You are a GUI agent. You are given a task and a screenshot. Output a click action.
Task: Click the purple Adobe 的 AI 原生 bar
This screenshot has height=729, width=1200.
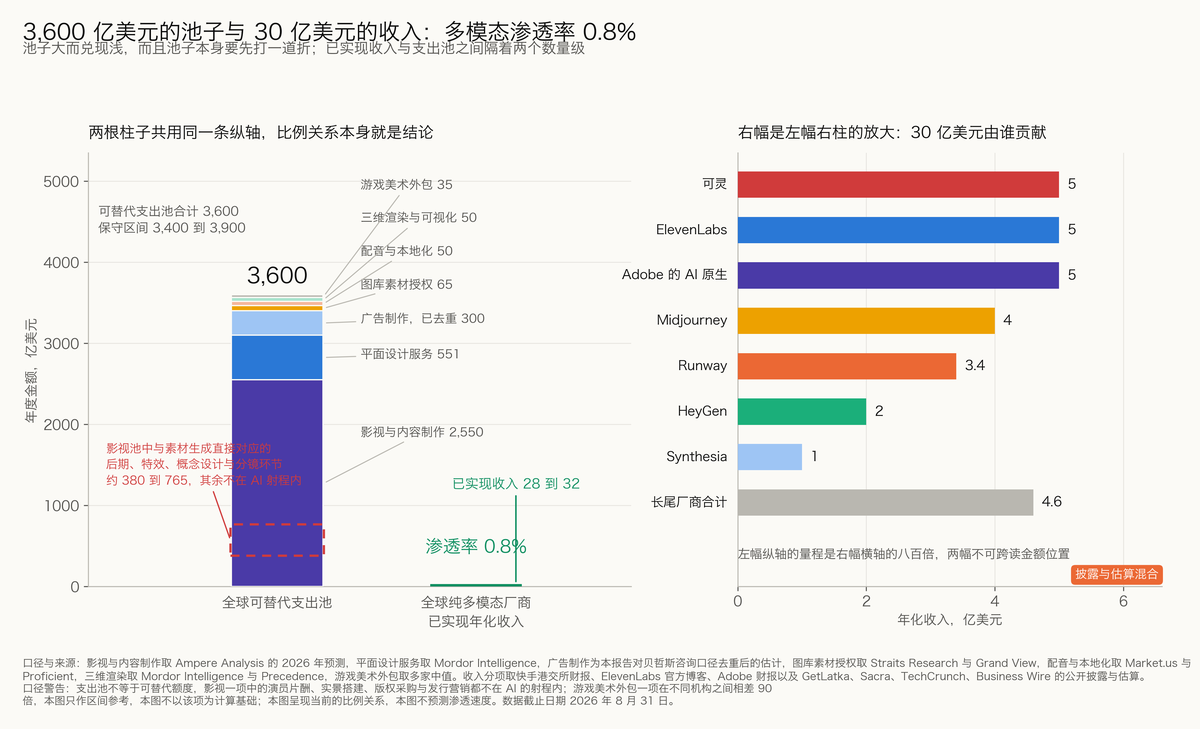898,275
